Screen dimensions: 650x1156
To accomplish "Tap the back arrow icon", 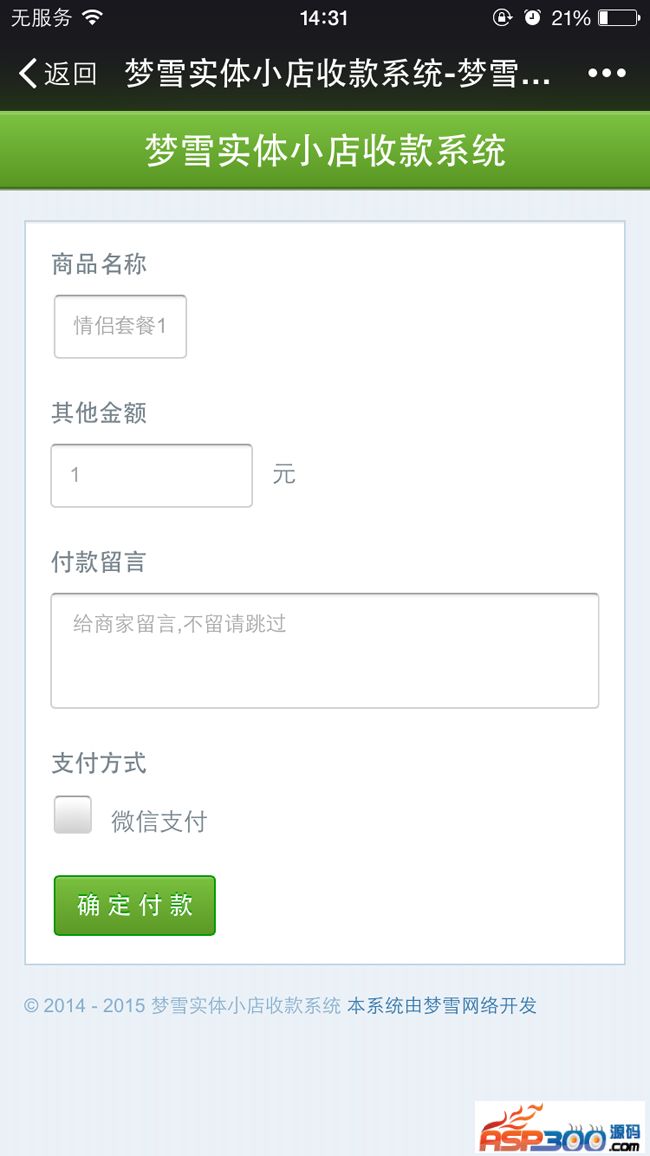I will (28, 73).
